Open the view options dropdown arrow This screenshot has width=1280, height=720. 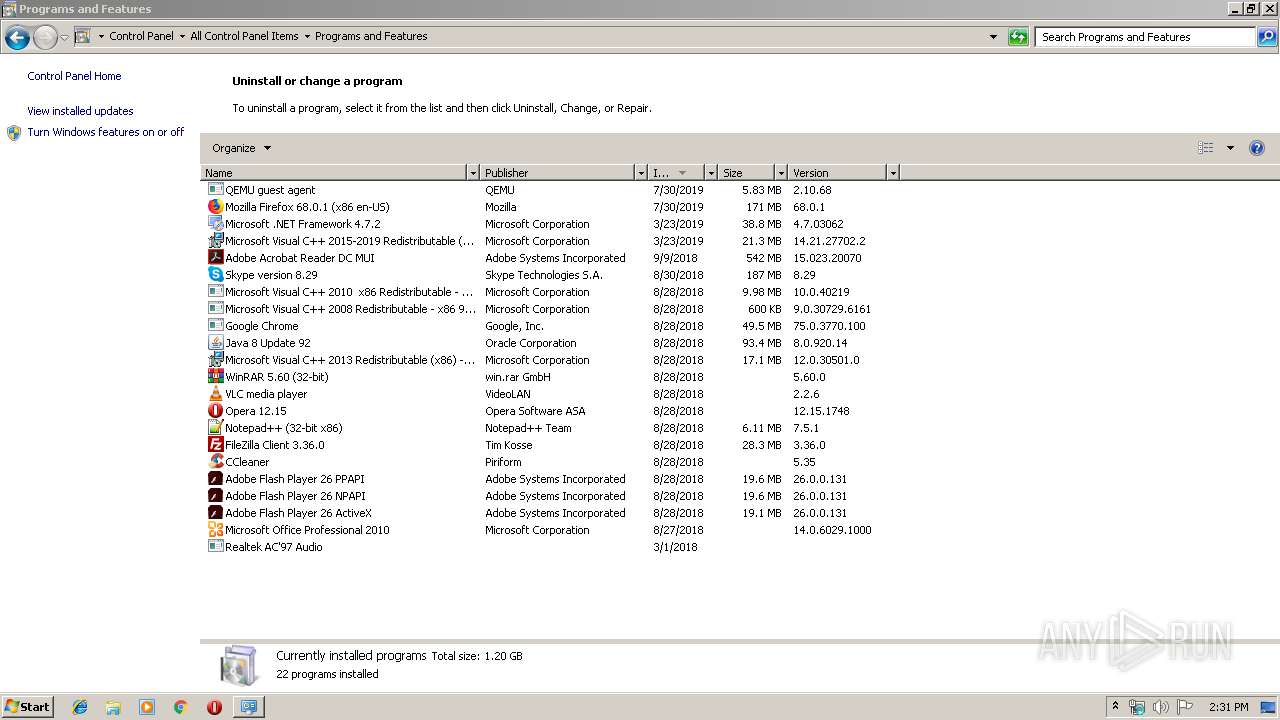tap(1230, 148)
